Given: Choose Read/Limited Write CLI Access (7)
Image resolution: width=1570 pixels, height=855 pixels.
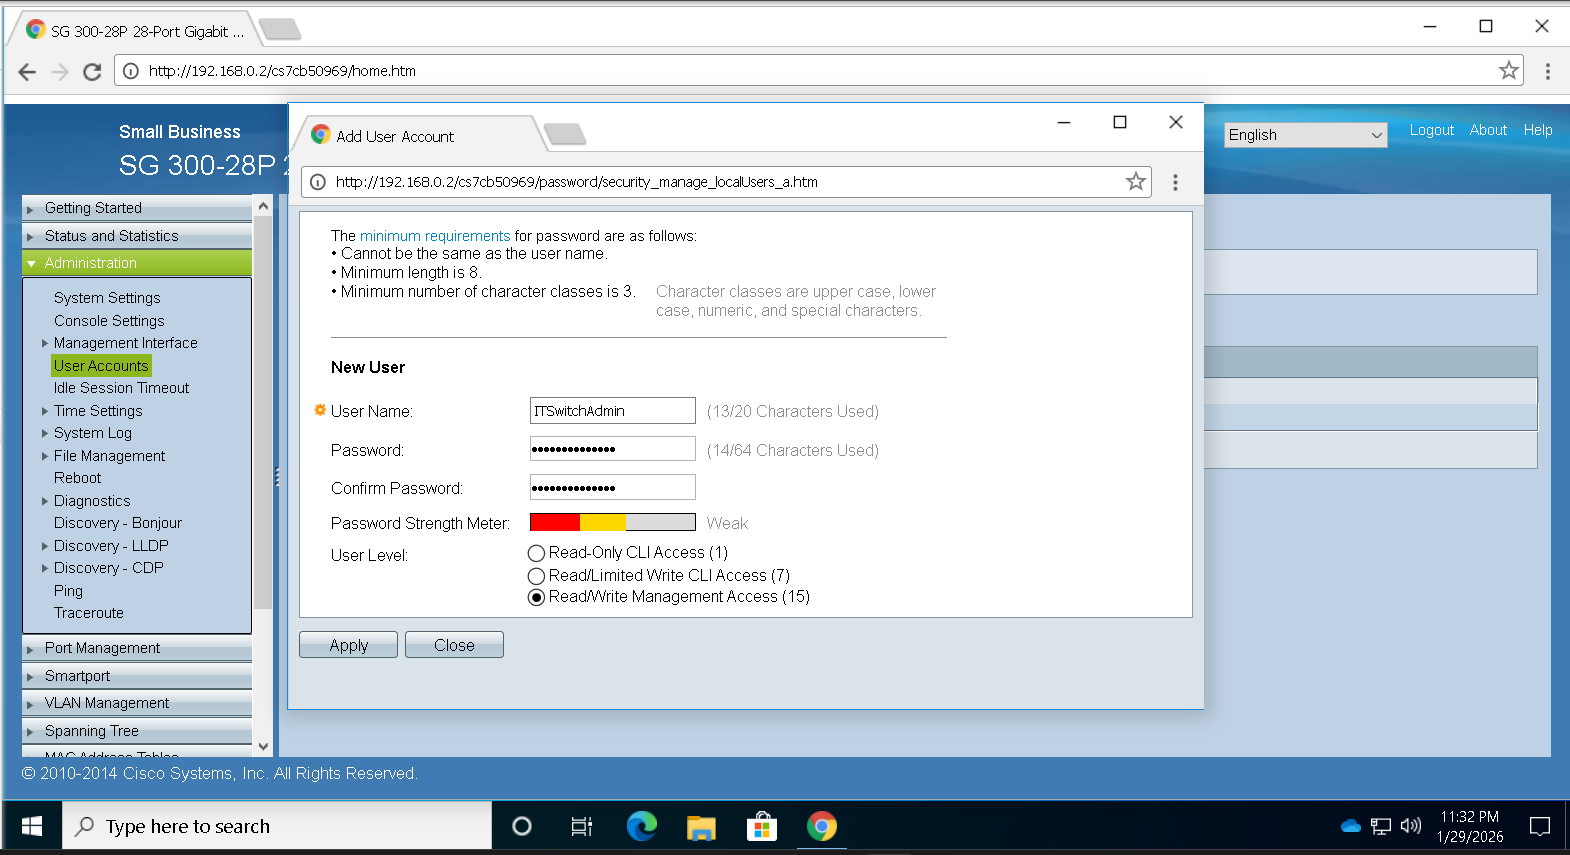Looking at the screenshot, I should 537,576.
